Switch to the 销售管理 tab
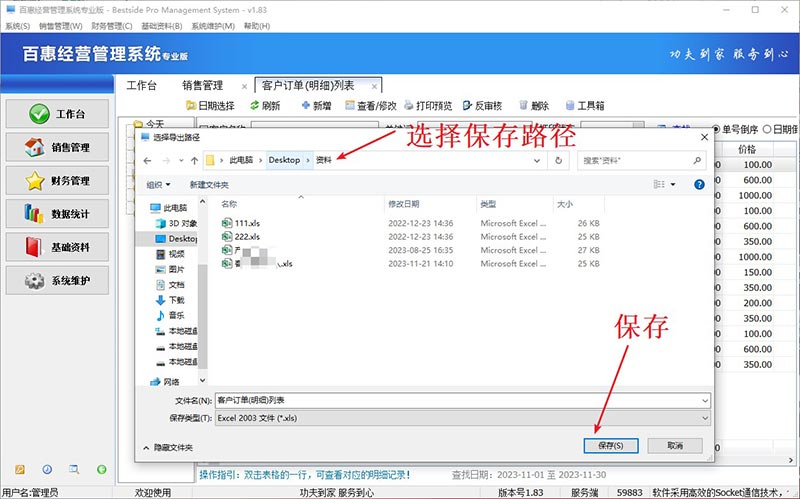800x499 pixels. coord(203,85)
